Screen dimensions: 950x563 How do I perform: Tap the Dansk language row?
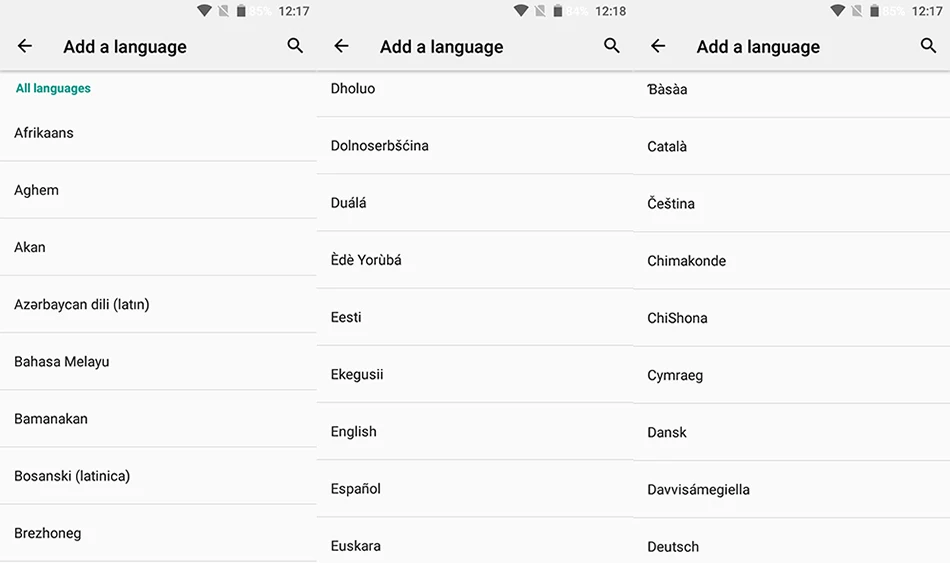[791, 432]
